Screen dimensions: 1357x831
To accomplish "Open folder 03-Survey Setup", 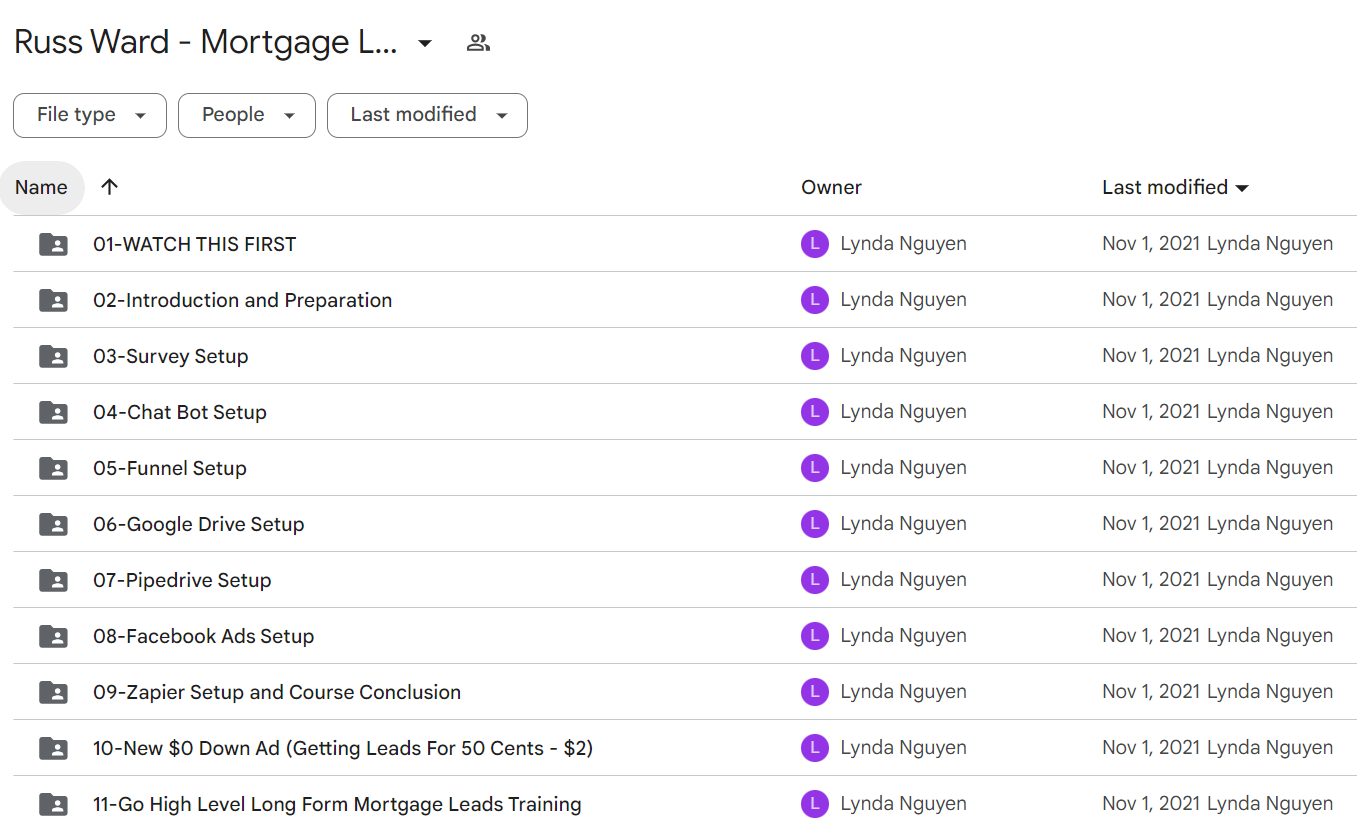I will [170, 356].
